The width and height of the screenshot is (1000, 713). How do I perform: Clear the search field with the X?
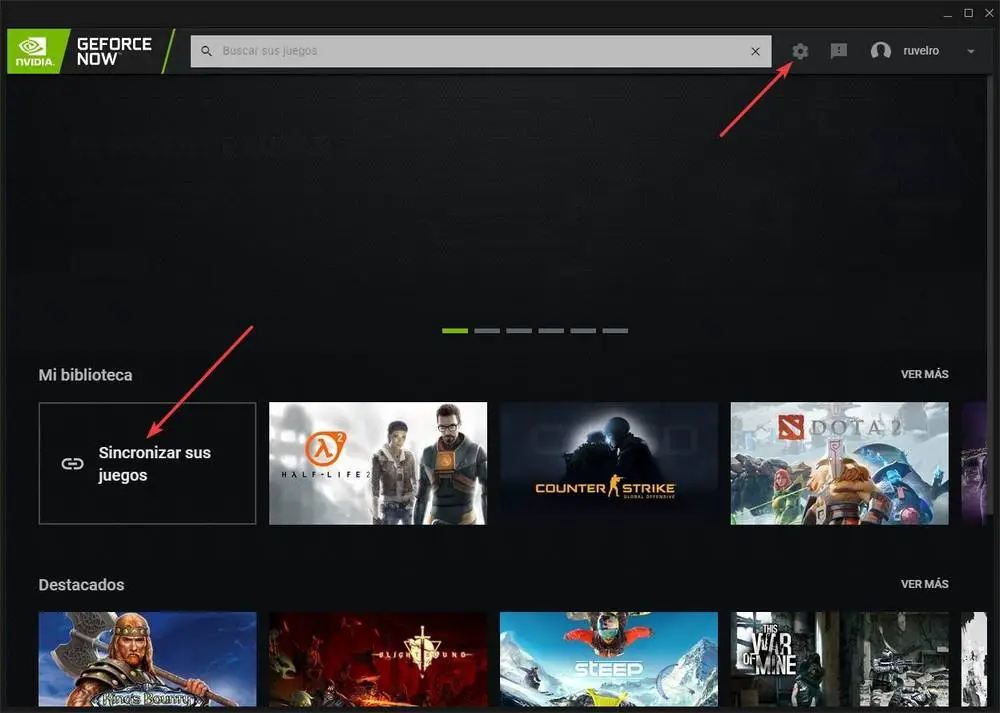755,51
